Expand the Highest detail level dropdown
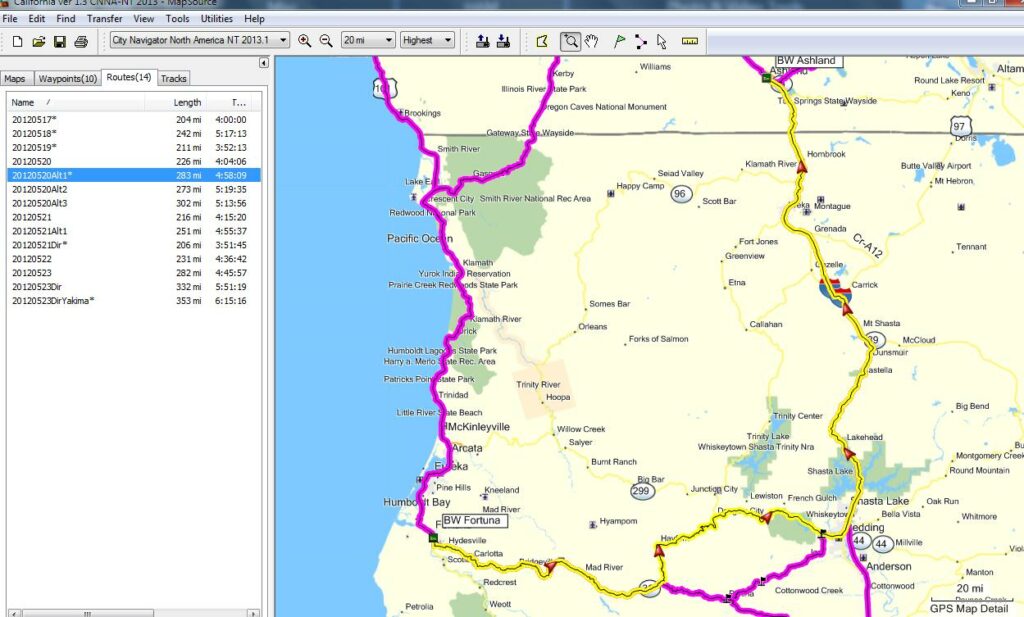Screen dimensions: 1024x617 coord(446,41)
